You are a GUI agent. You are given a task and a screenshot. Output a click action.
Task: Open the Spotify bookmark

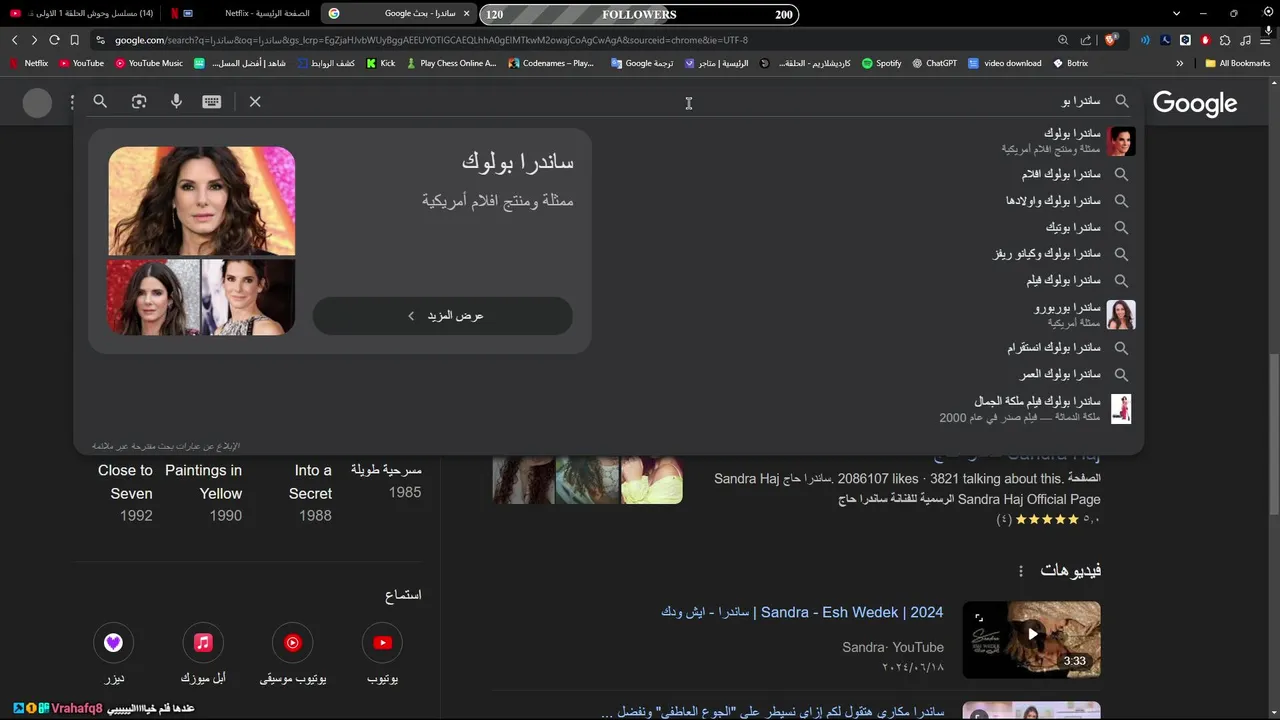(x=881, y=63)
